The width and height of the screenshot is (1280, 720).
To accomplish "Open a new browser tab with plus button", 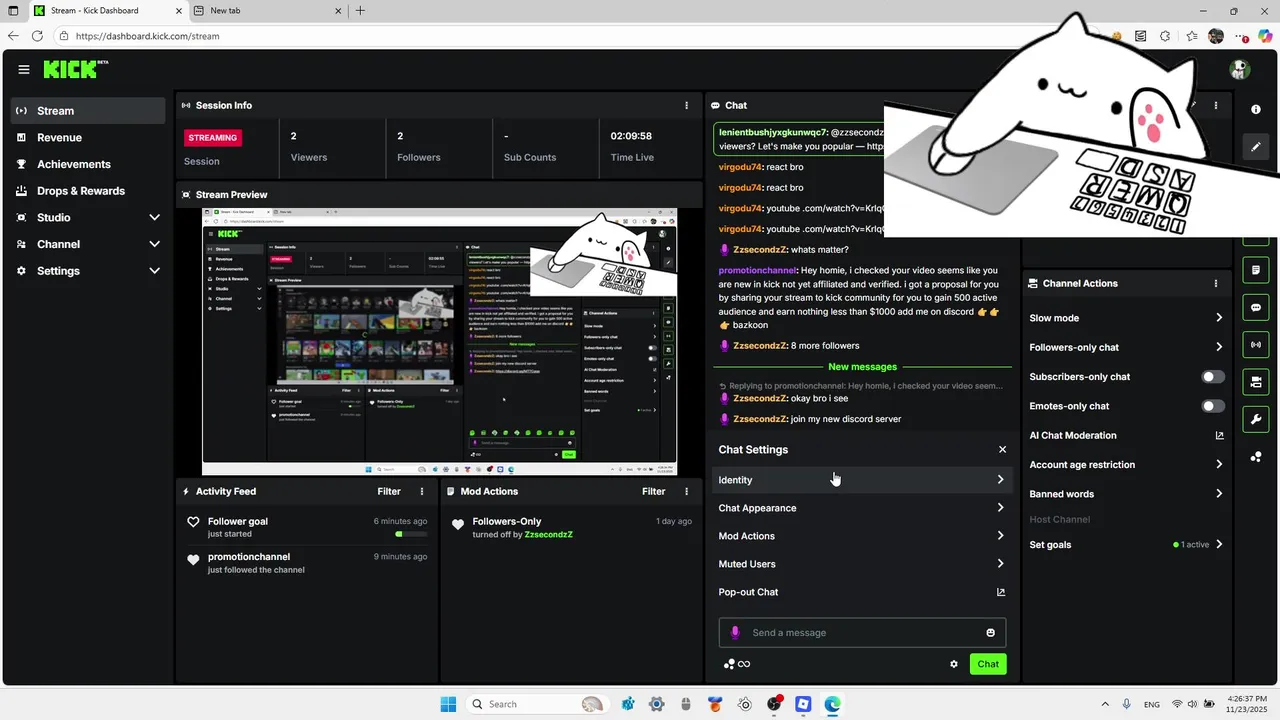I will point(360,11).
